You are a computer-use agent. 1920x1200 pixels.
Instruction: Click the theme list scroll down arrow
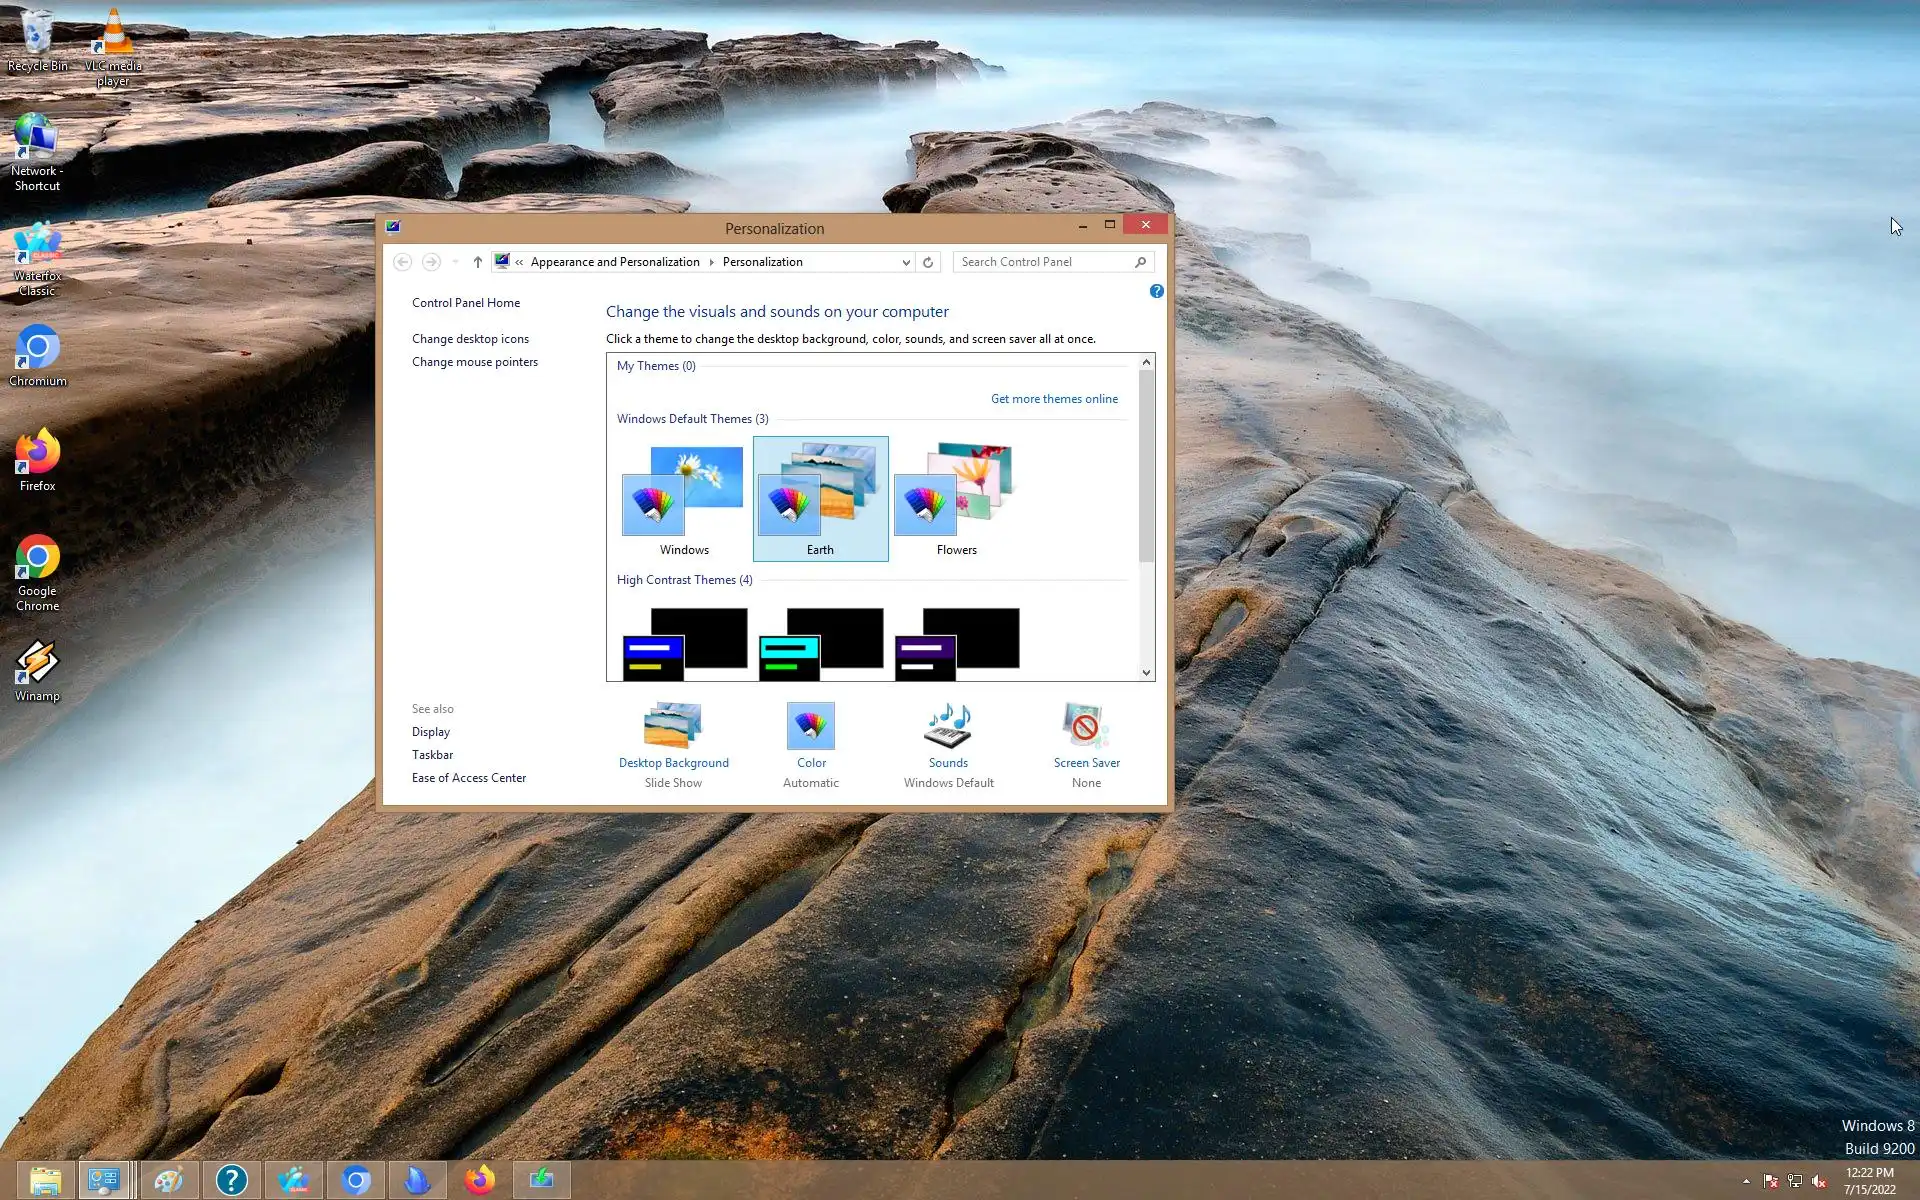(x=1146, y=673)
